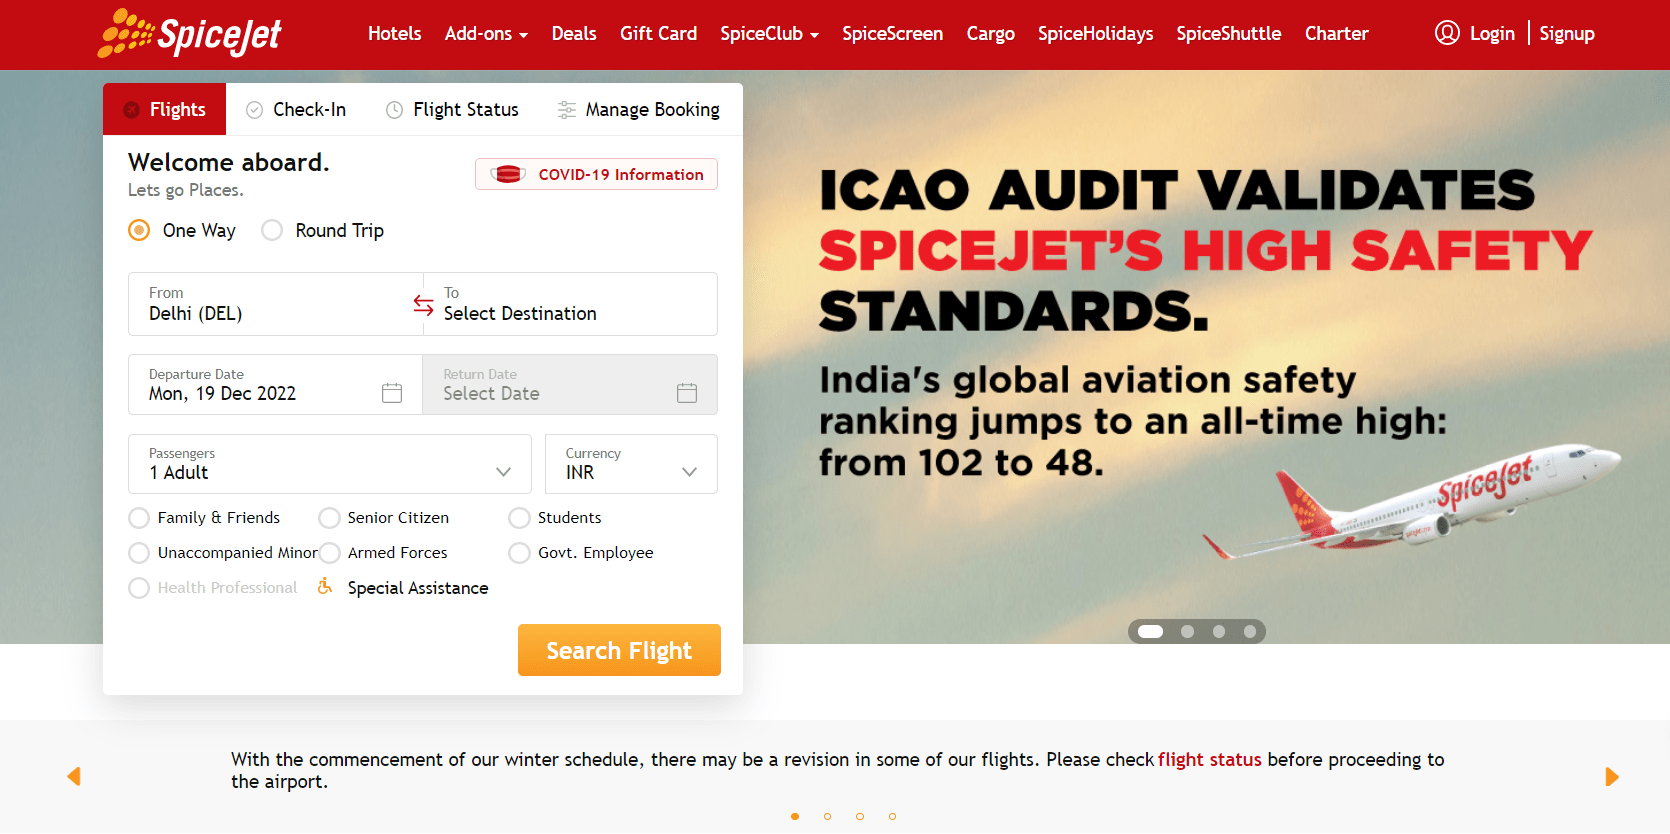Jump to the second banner slide dot
1670x834 pixels.
[1187, 631]
